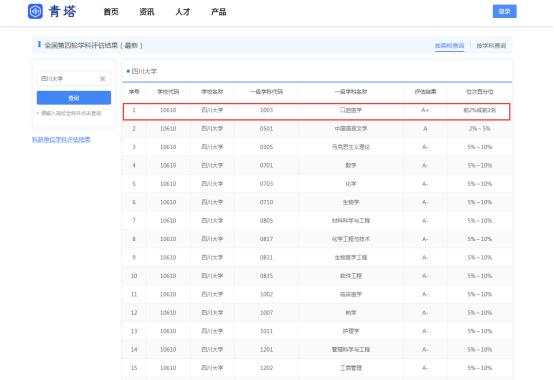Screen dimensions: 554x380
Task: Select the 软件工程 table row
Action: [x=317, y=276]
